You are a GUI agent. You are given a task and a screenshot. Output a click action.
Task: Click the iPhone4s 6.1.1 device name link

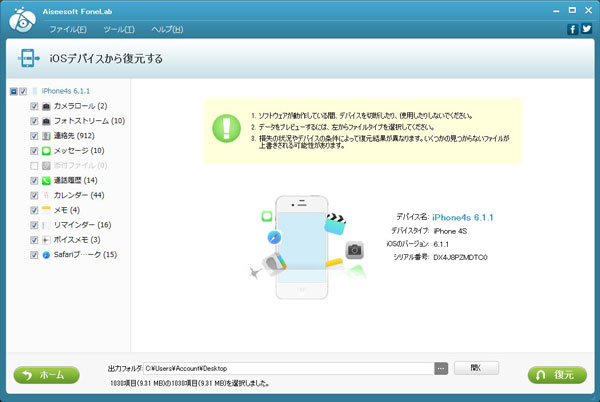pos(463,217)
